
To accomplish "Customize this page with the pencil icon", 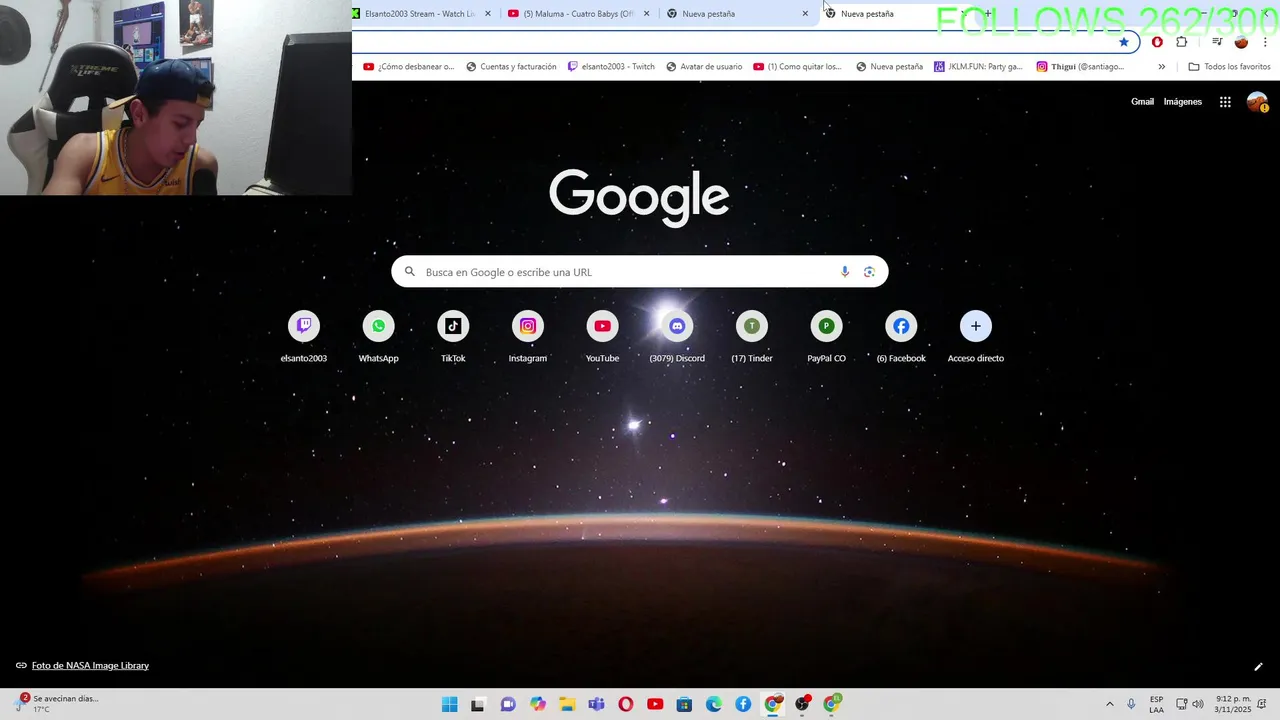I will [1258, 667].
